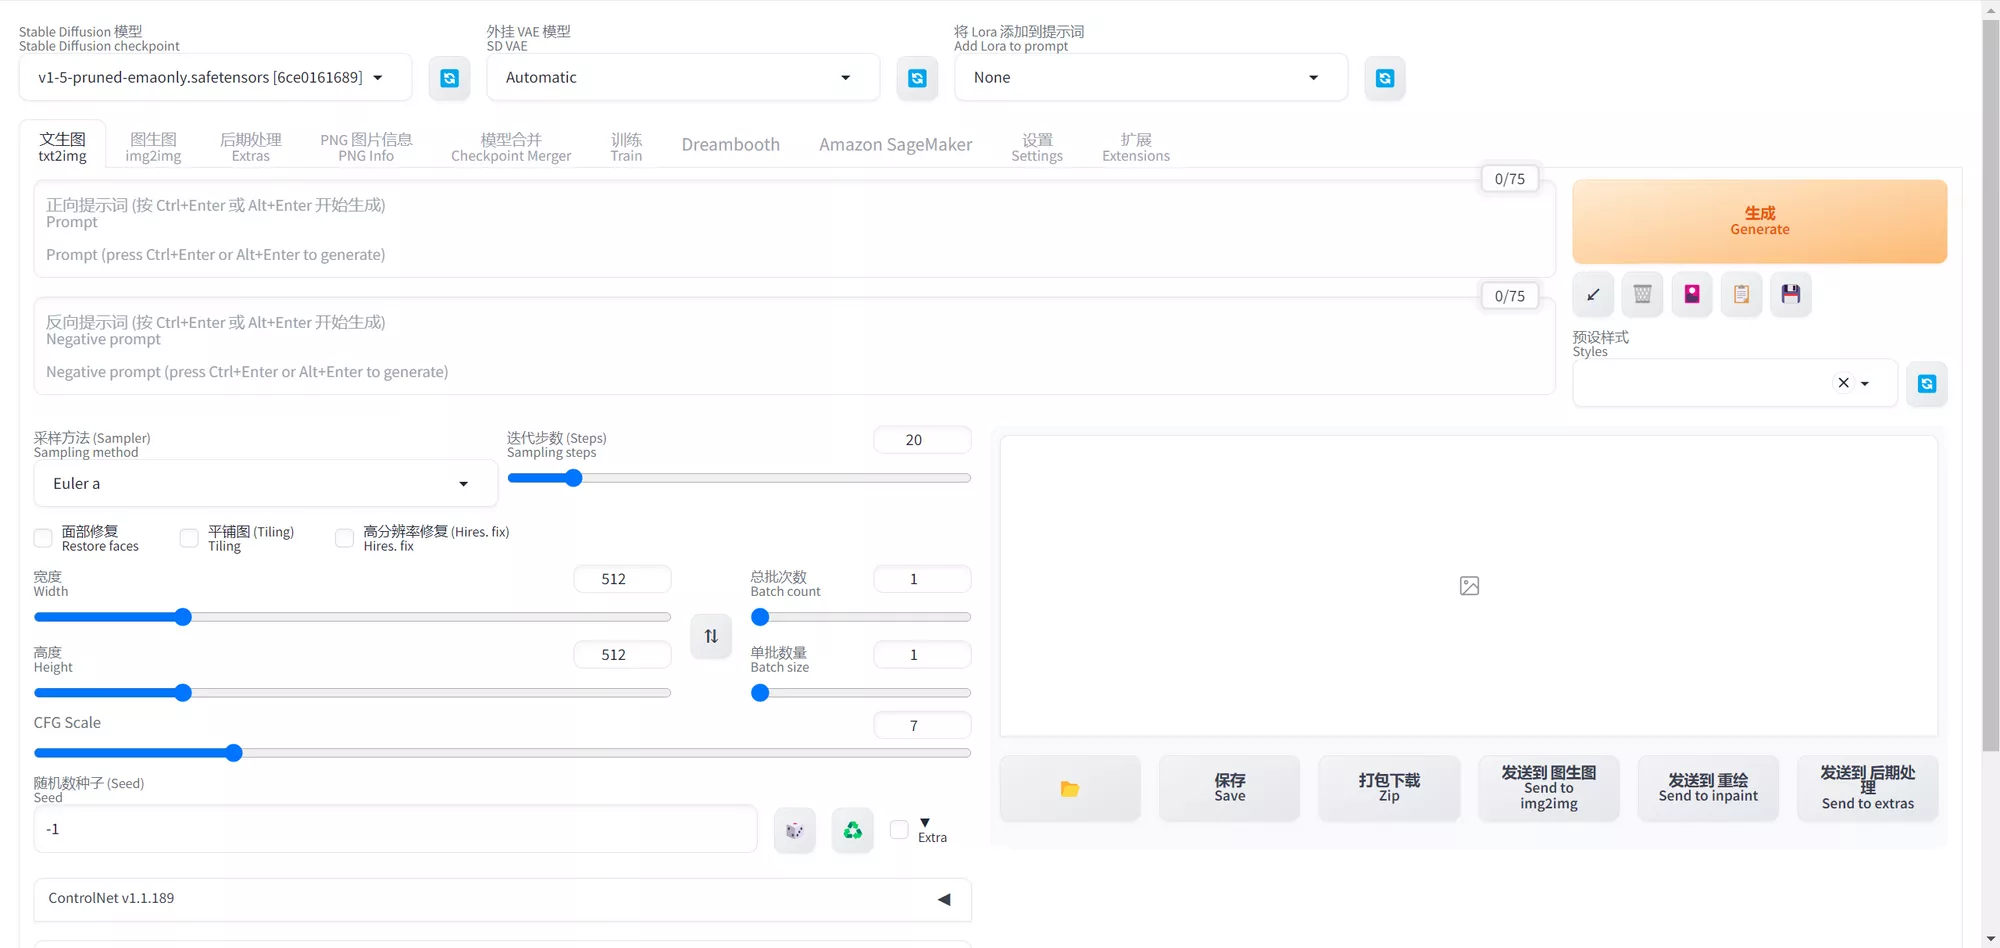Refresh the Lora list icon

click(x=1385, y=78)
